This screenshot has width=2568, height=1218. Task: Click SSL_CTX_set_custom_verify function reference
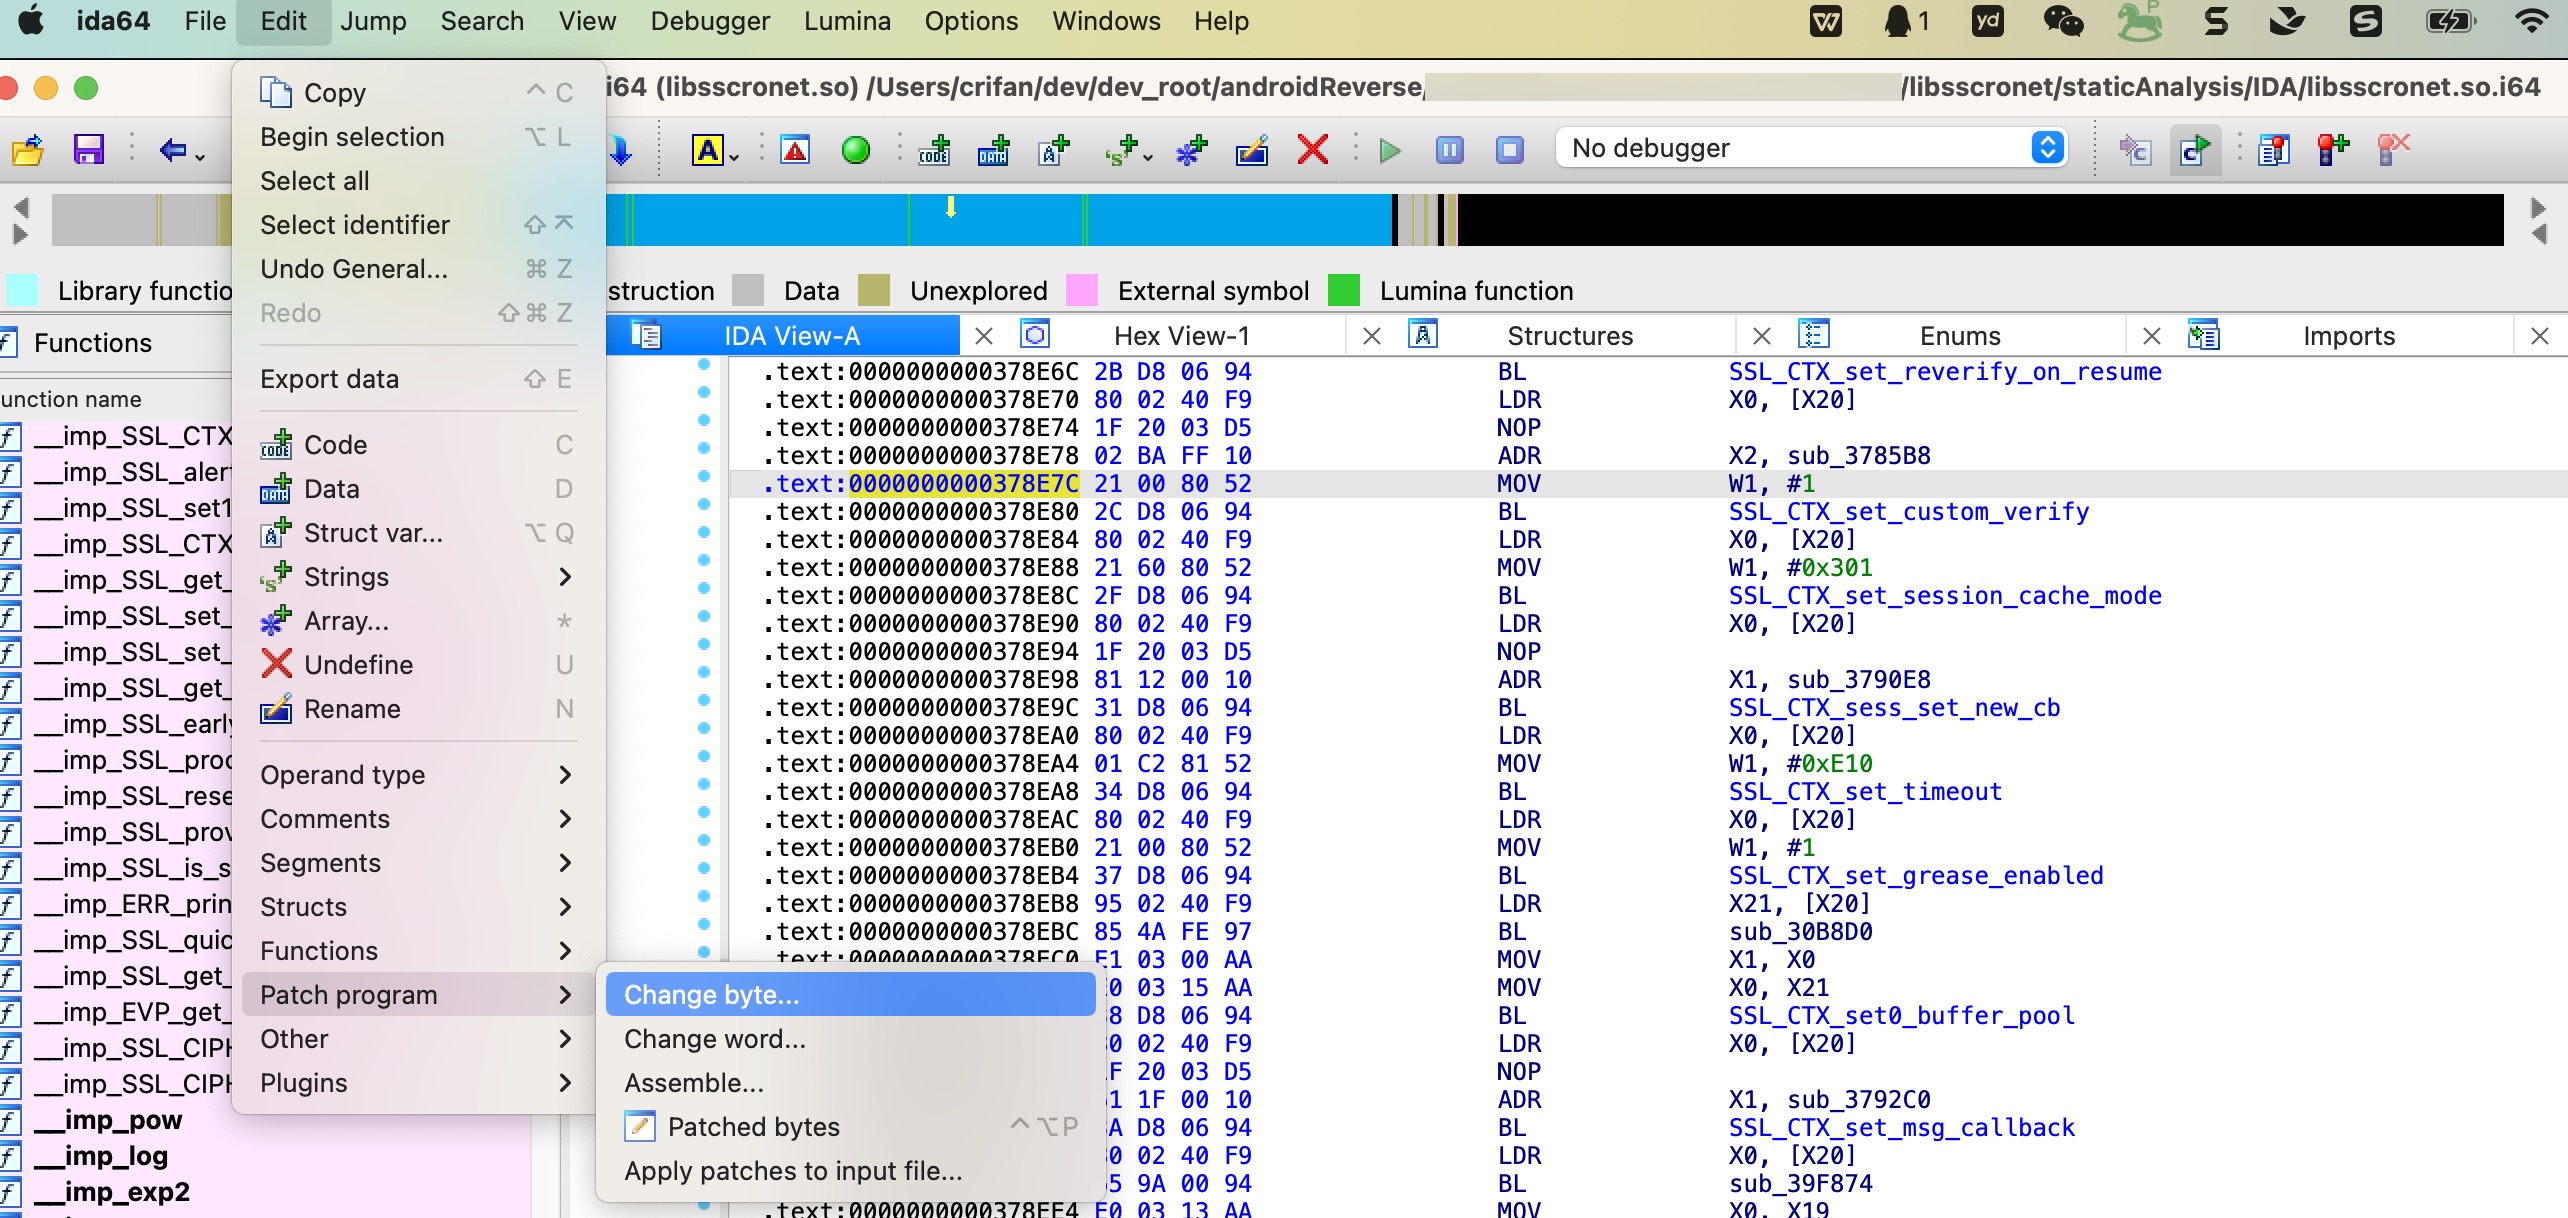click(x=1909, y=511)
